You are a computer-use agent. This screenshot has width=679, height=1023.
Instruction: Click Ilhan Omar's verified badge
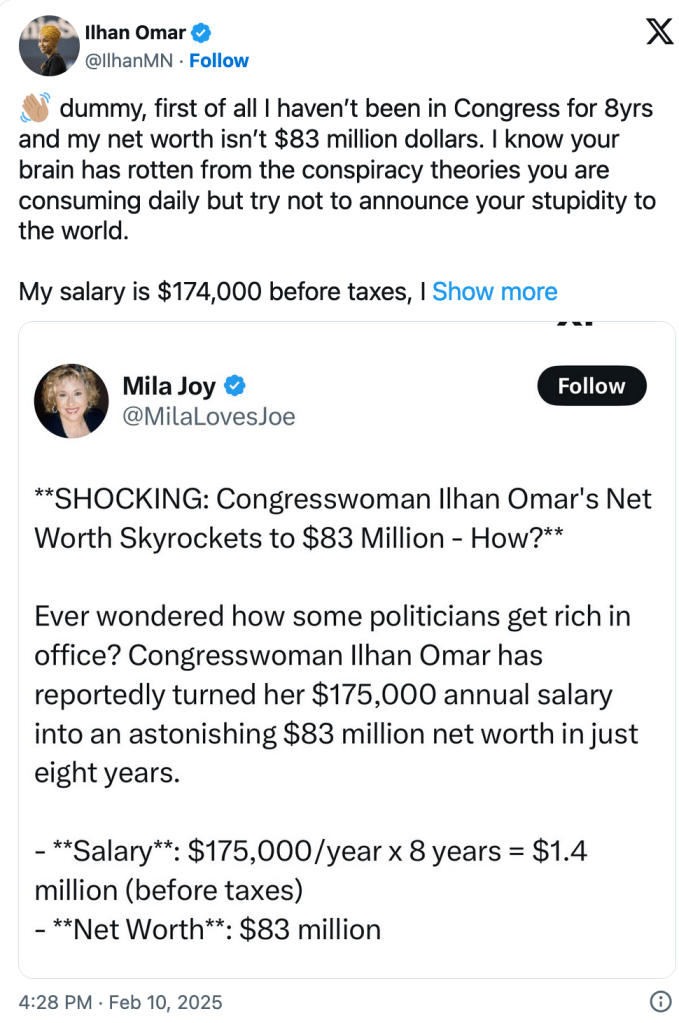pyautogui.click(x=201, y=33)
